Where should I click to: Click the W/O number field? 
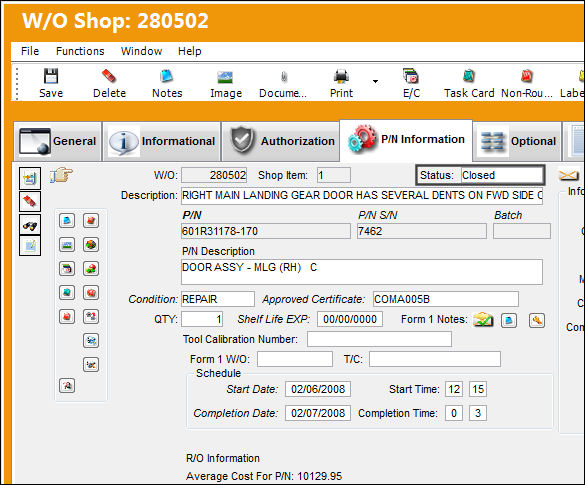[214, 175]
